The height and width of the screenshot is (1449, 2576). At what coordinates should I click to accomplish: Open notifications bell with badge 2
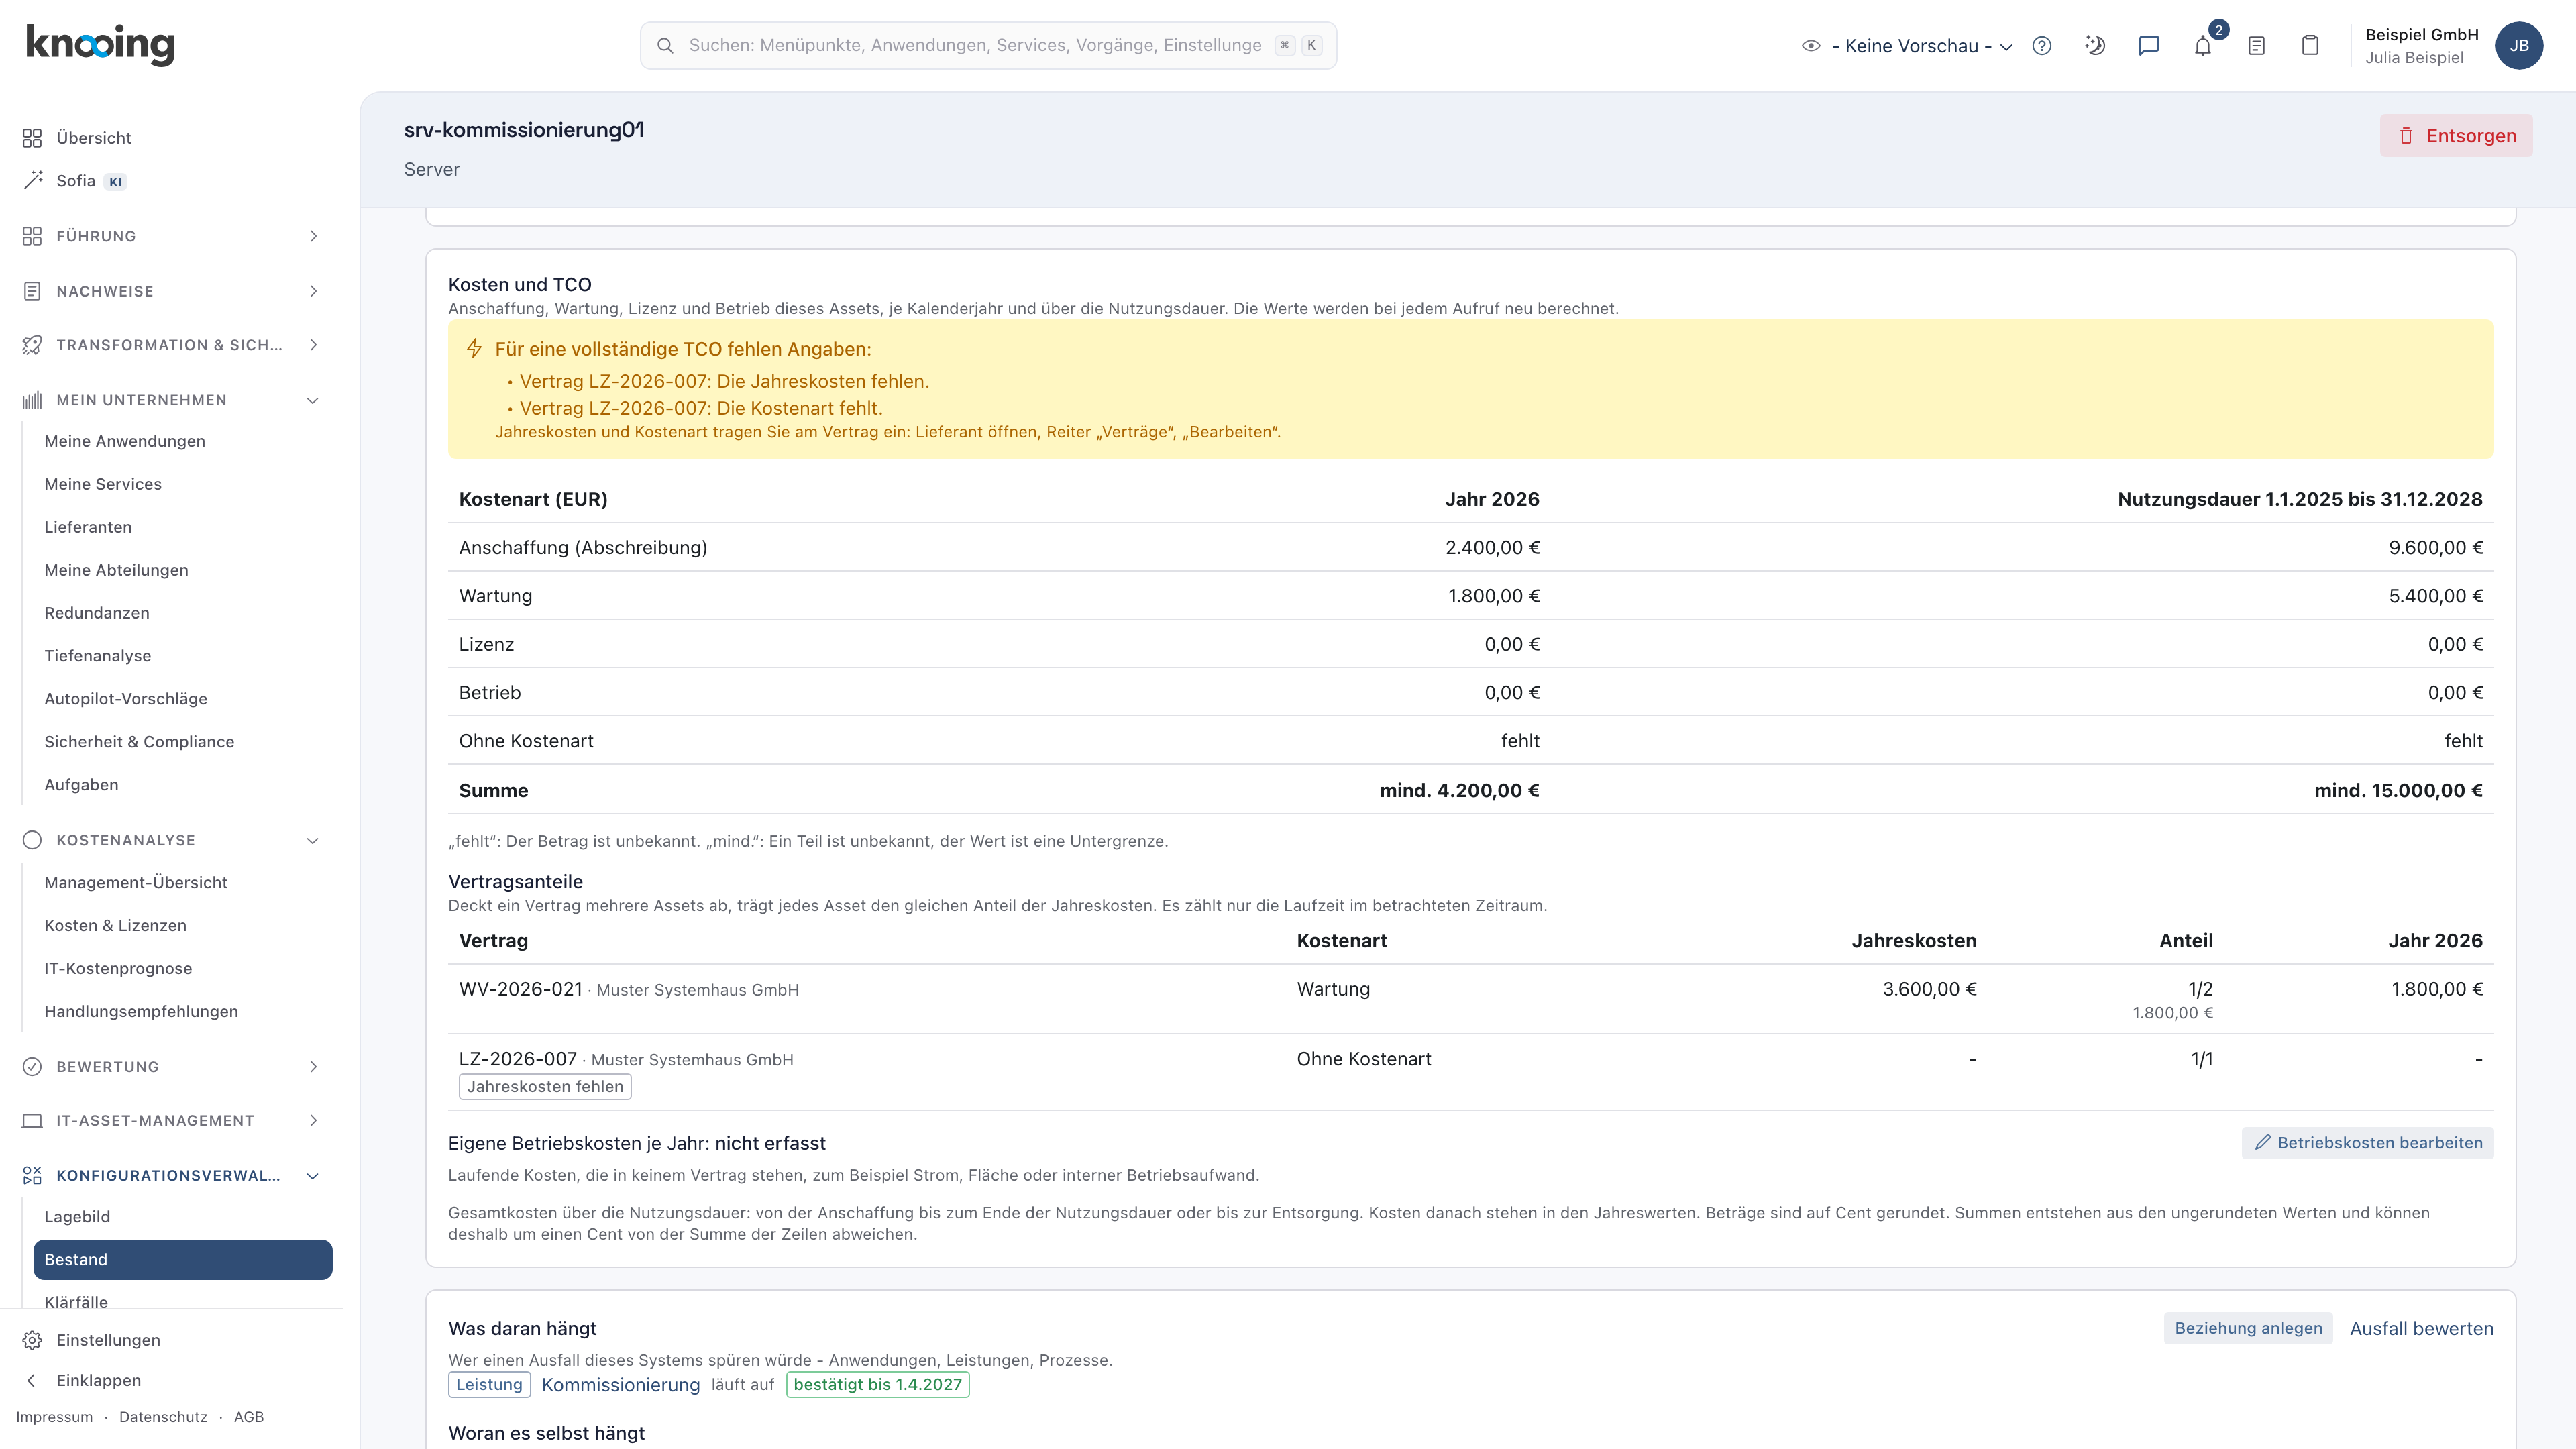tap(2203, 46)
